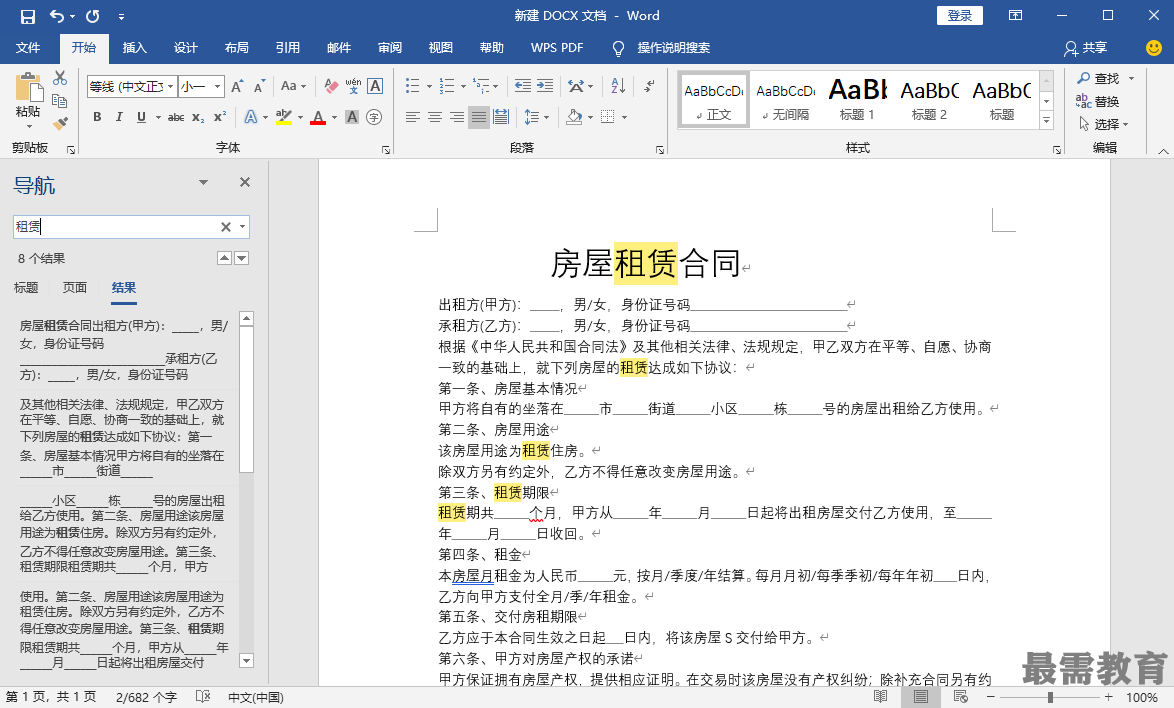Undo the last action
Viewport: 1174px width, 708px height.
tap(57, 16)
